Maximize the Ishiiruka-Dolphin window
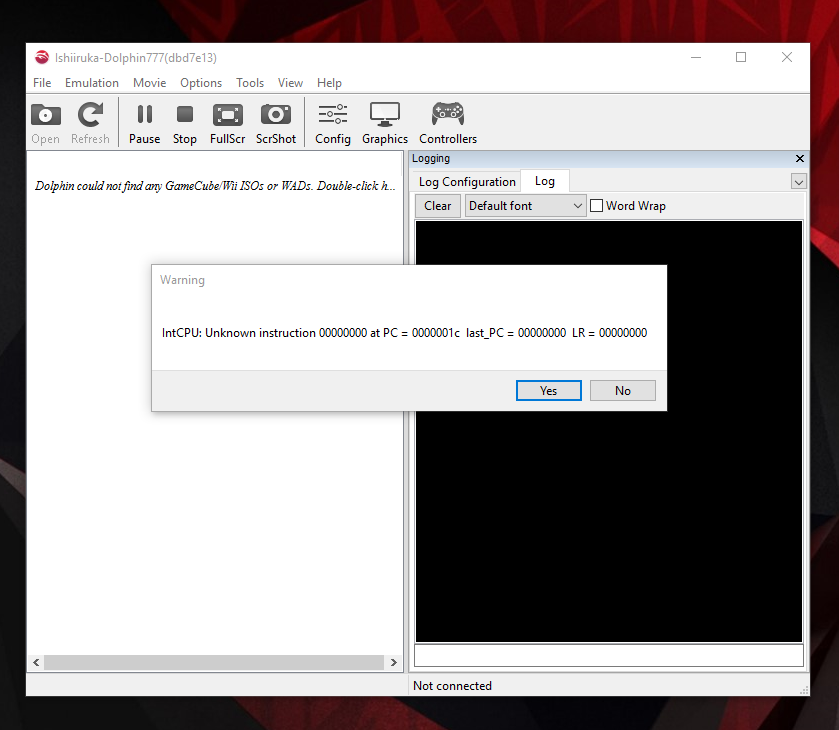The image size is (839, 730). pos(741,57)
